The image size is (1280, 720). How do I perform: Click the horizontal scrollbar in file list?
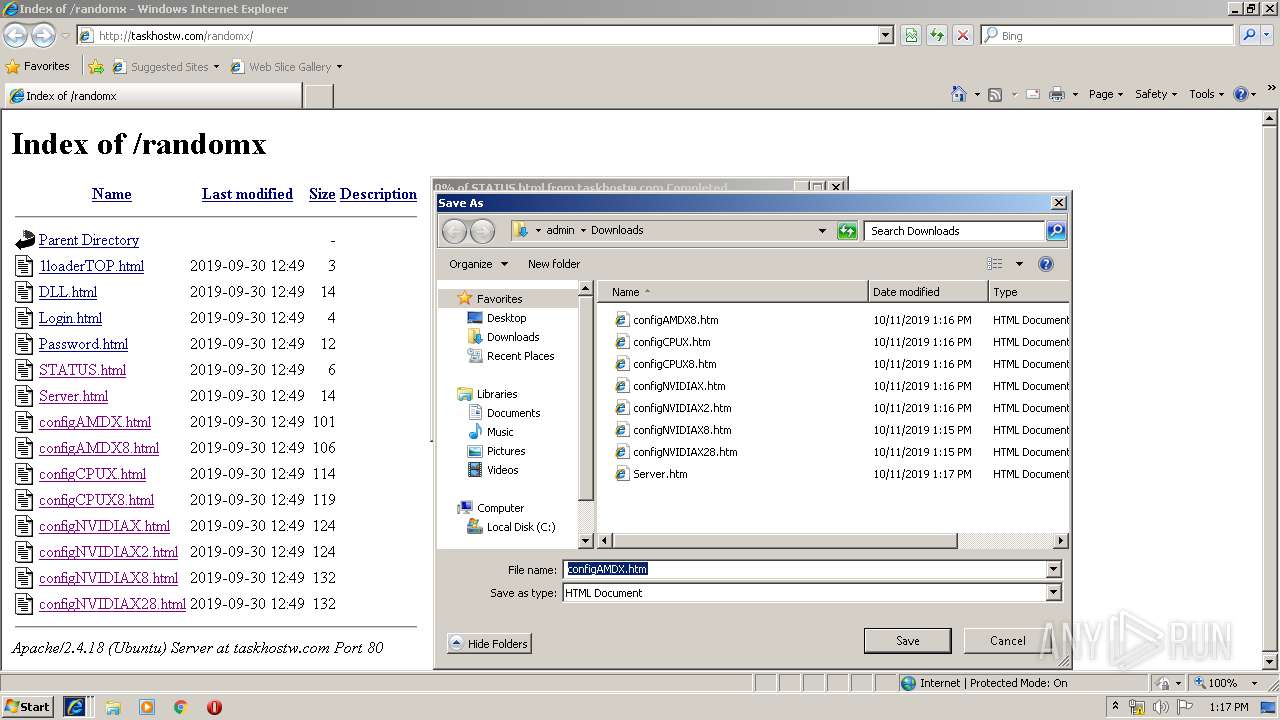coord(784,541)
